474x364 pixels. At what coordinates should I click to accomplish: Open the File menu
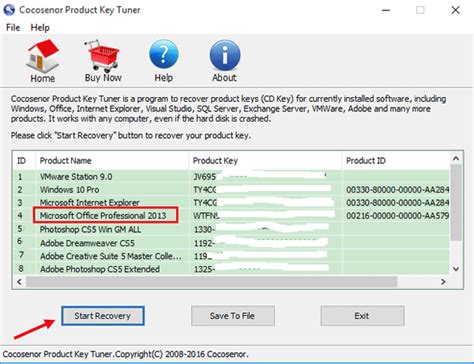pyautogui.click(x=13, y=28)
